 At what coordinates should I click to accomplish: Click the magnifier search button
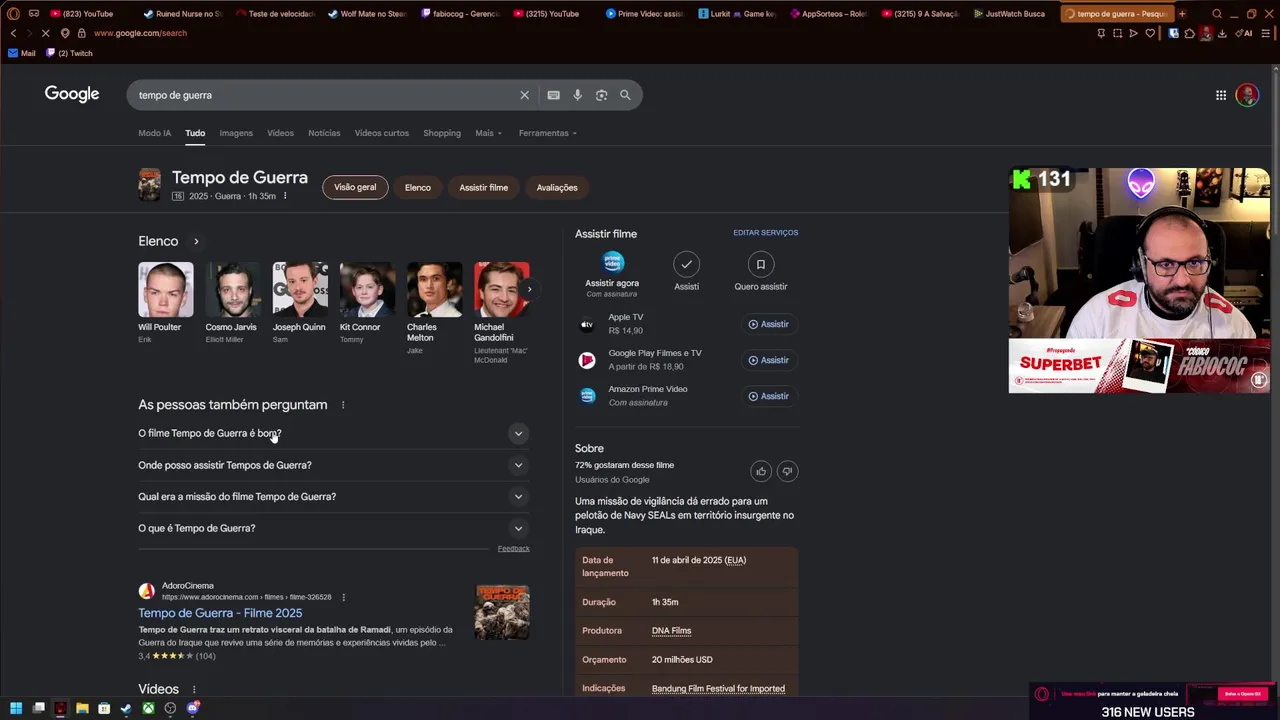(x=625, y=95)
